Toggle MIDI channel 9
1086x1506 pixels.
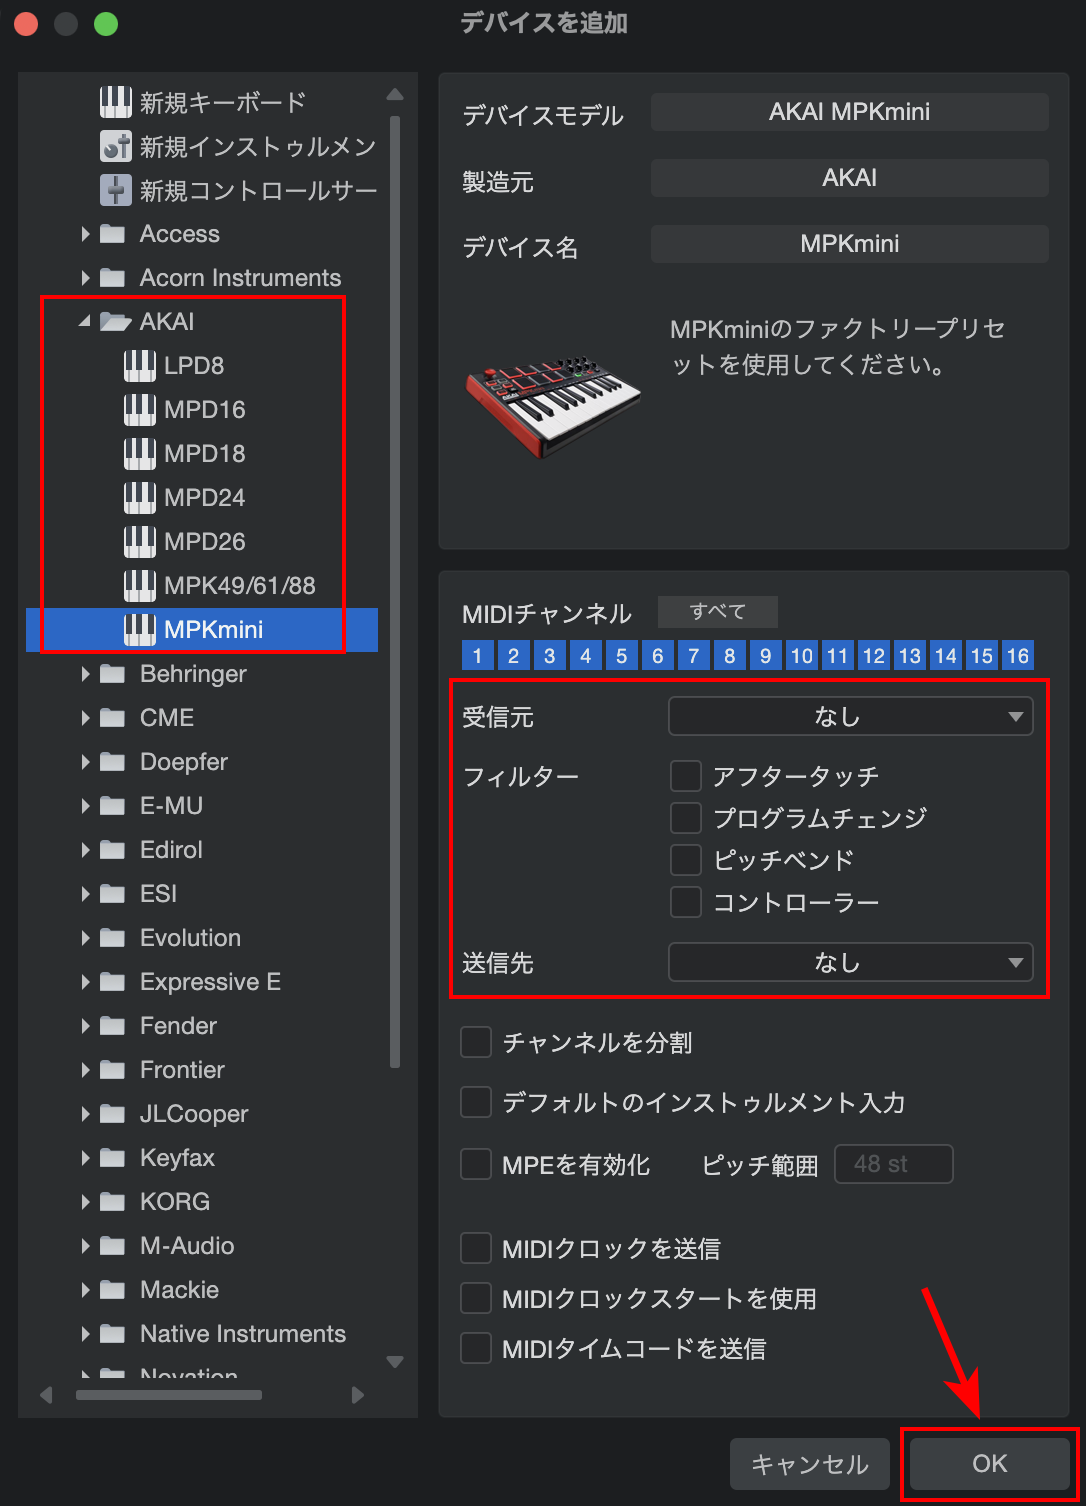point(765,655)
